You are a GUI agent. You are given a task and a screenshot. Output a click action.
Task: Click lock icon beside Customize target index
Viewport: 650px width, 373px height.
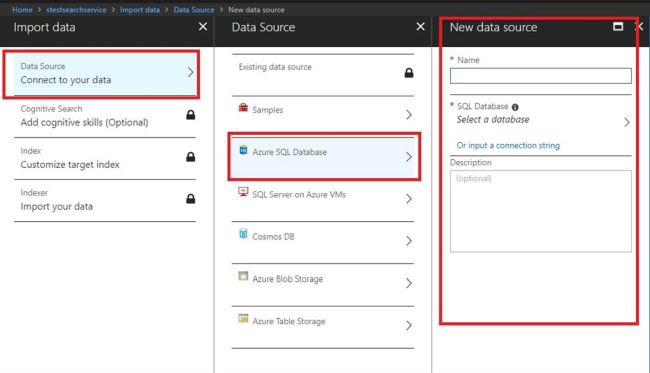click(x=191, y=157)
